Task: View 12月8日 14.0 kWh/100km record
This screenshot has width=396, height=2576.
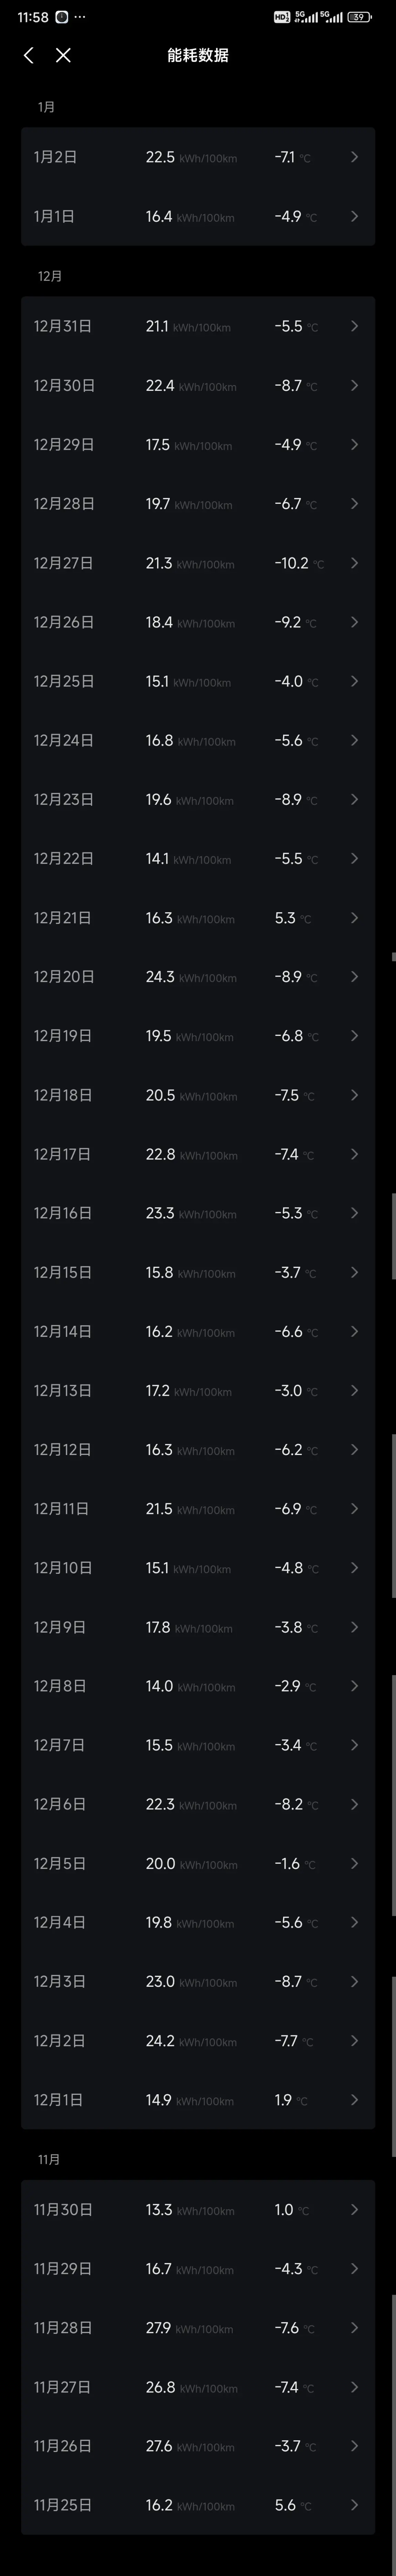Action: [x=198, y=1686]
